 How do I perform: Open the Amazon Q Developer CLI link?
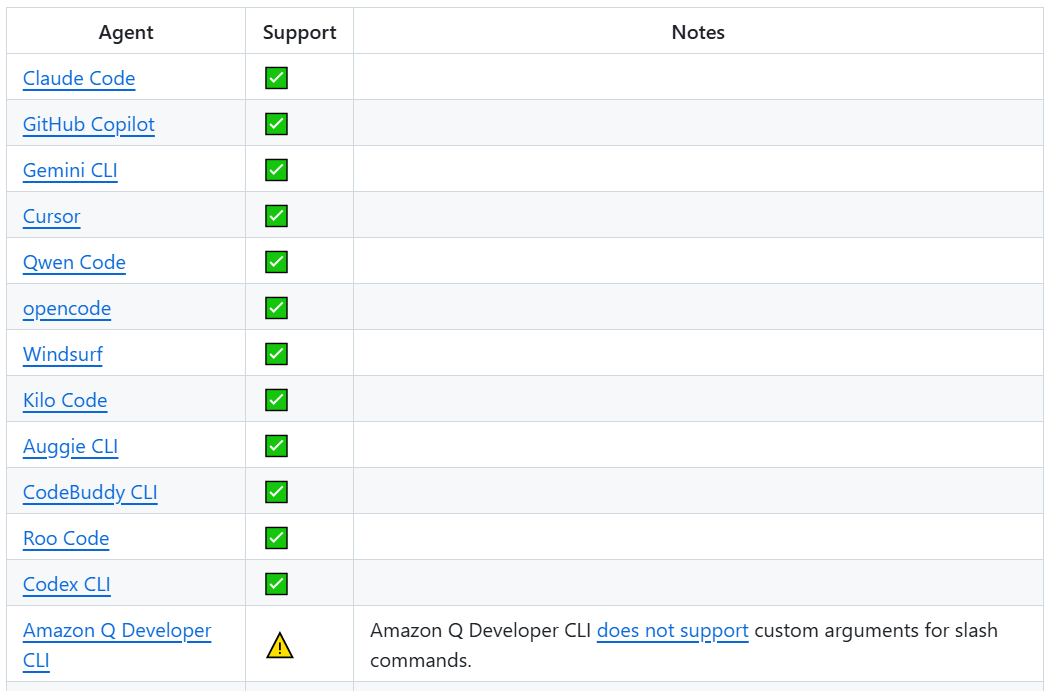pos(116,630)
